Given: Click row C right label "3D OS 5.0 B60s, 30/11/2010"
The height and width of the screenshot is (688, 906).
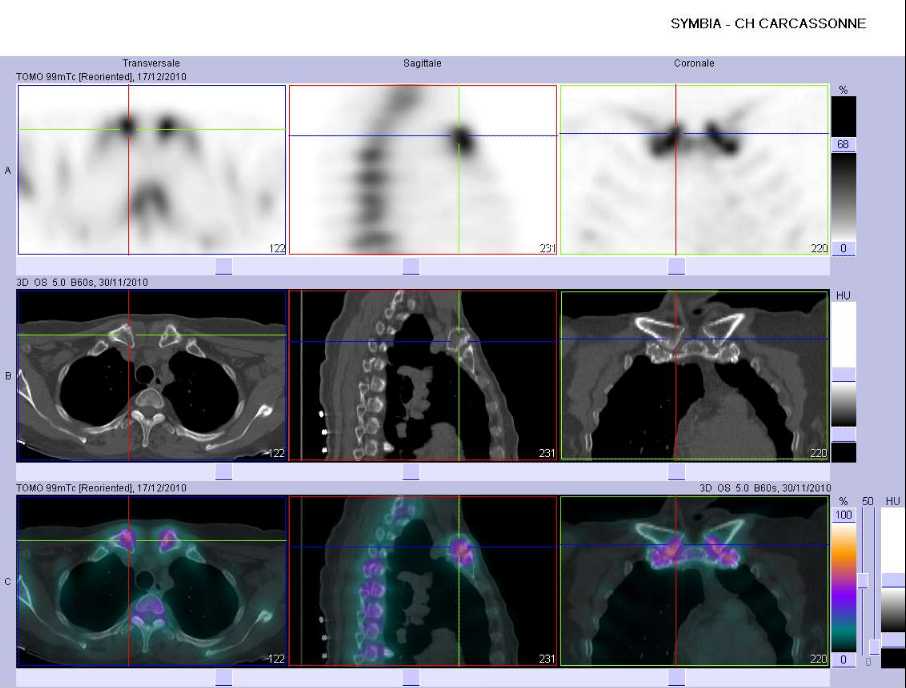Looking at the screenshot, I should [765, 488].
